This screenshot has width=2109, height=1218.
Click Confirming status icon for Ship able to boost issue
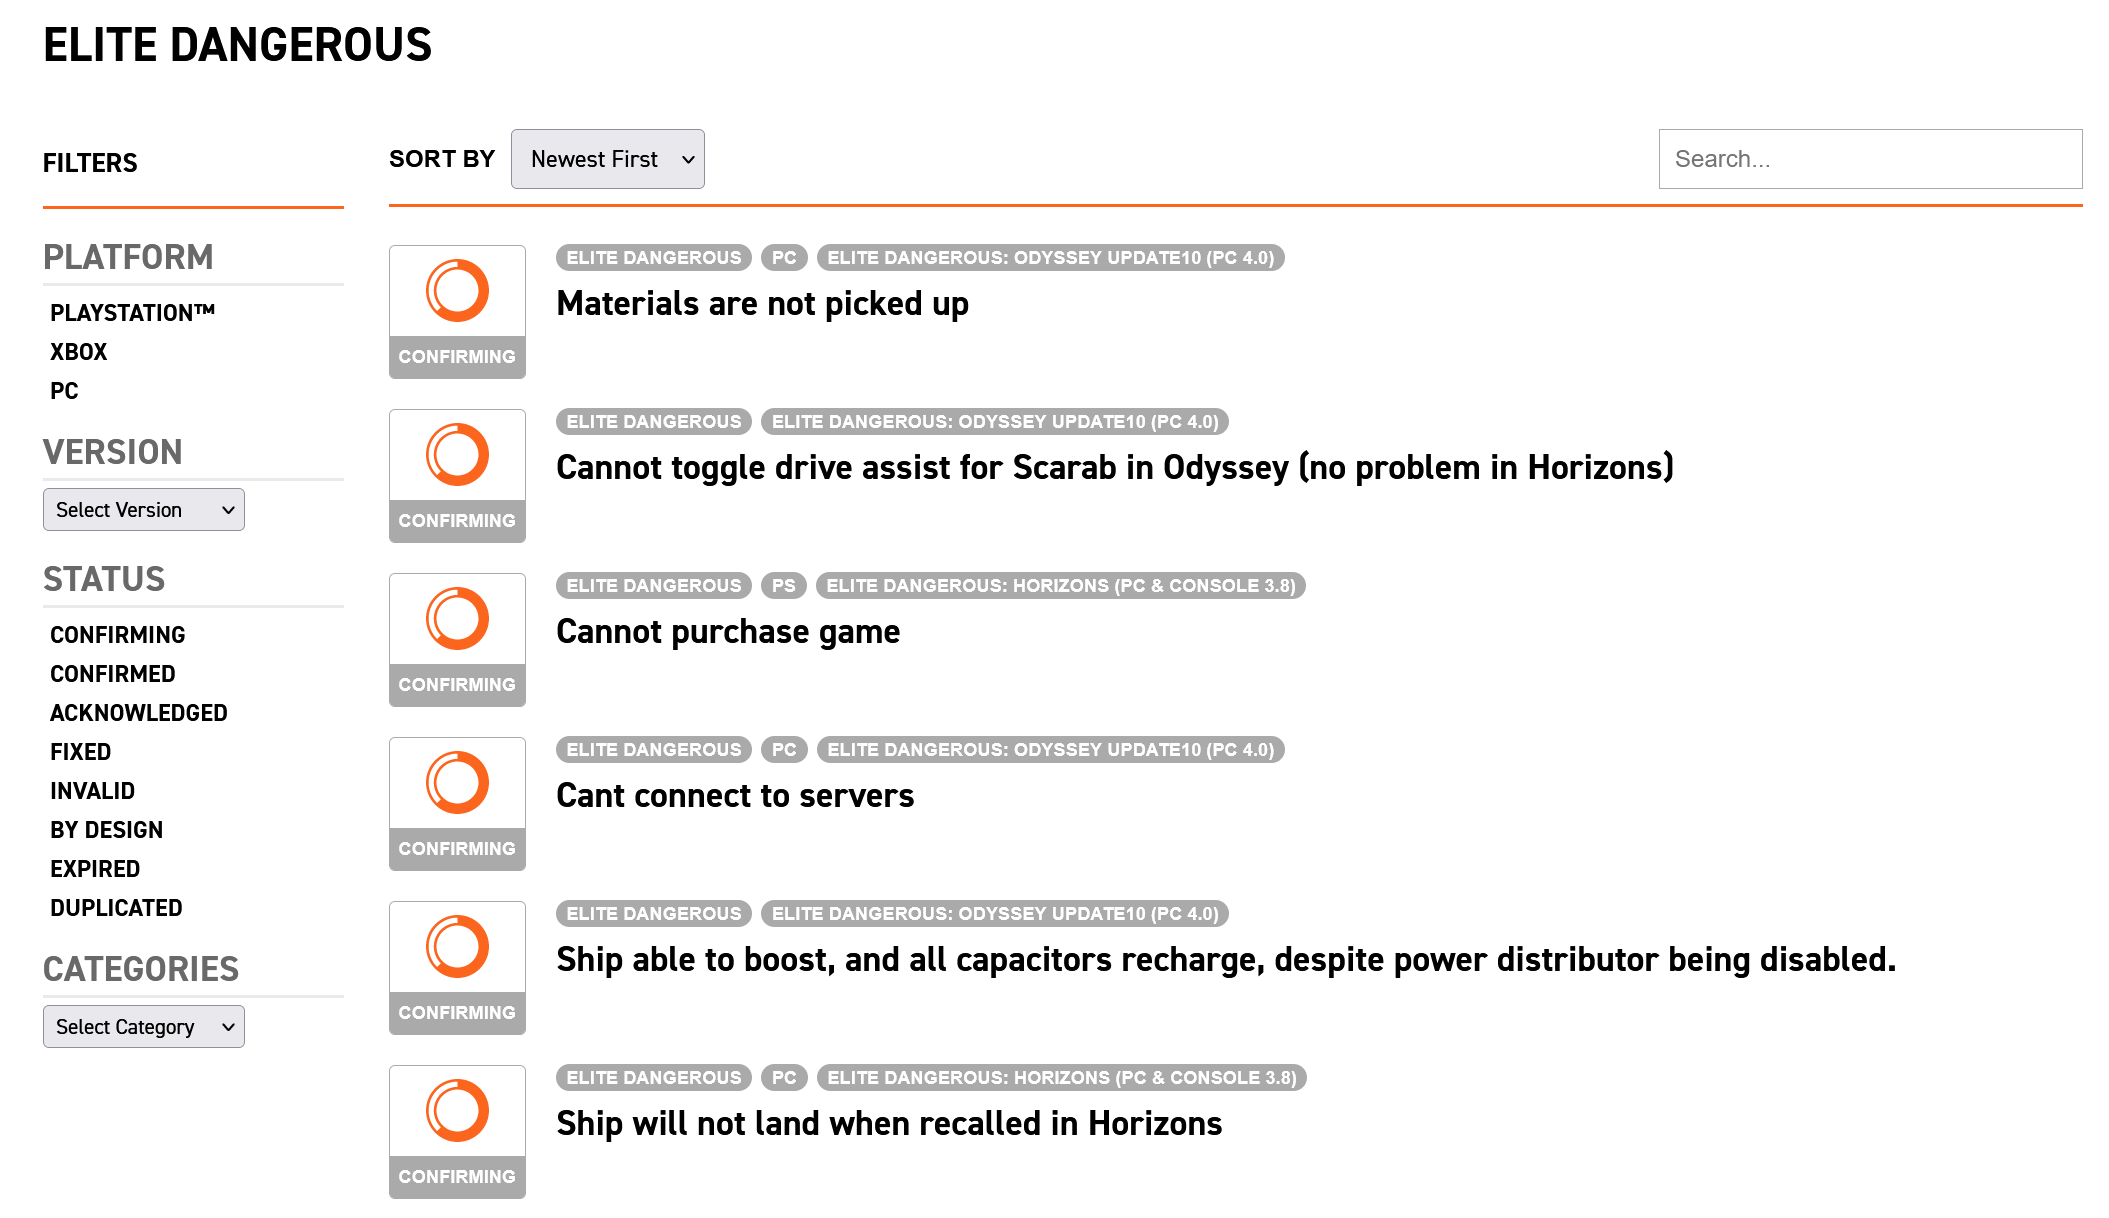457,968
